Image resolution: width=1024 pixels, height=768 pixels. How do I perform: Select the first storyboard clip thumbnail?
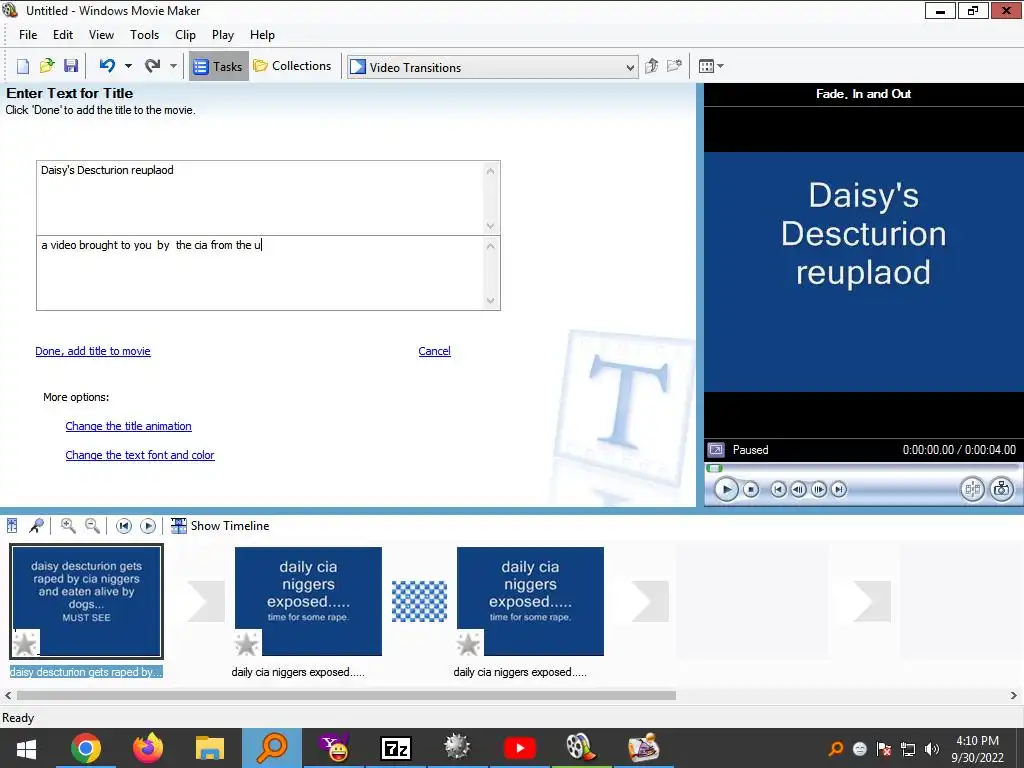(86, 601)
